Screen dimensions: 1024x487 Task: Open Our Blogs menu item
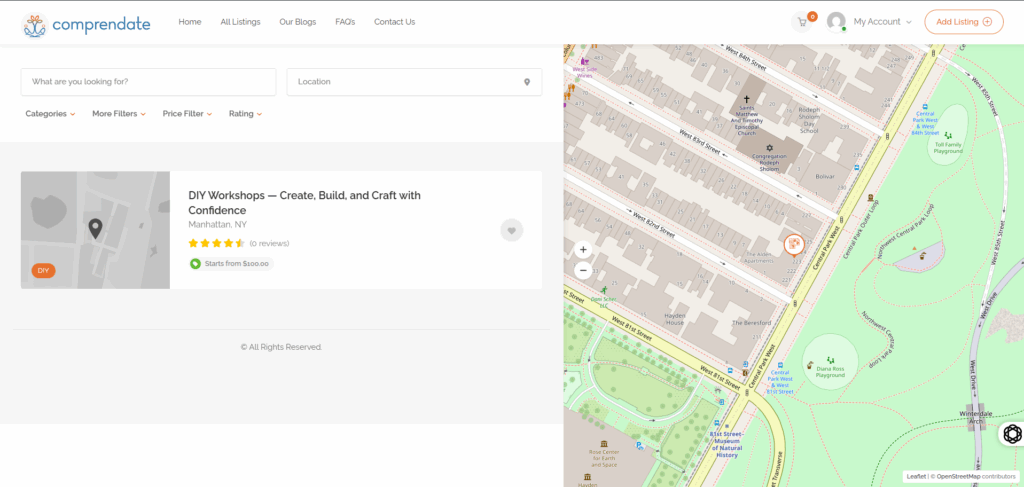298,22
